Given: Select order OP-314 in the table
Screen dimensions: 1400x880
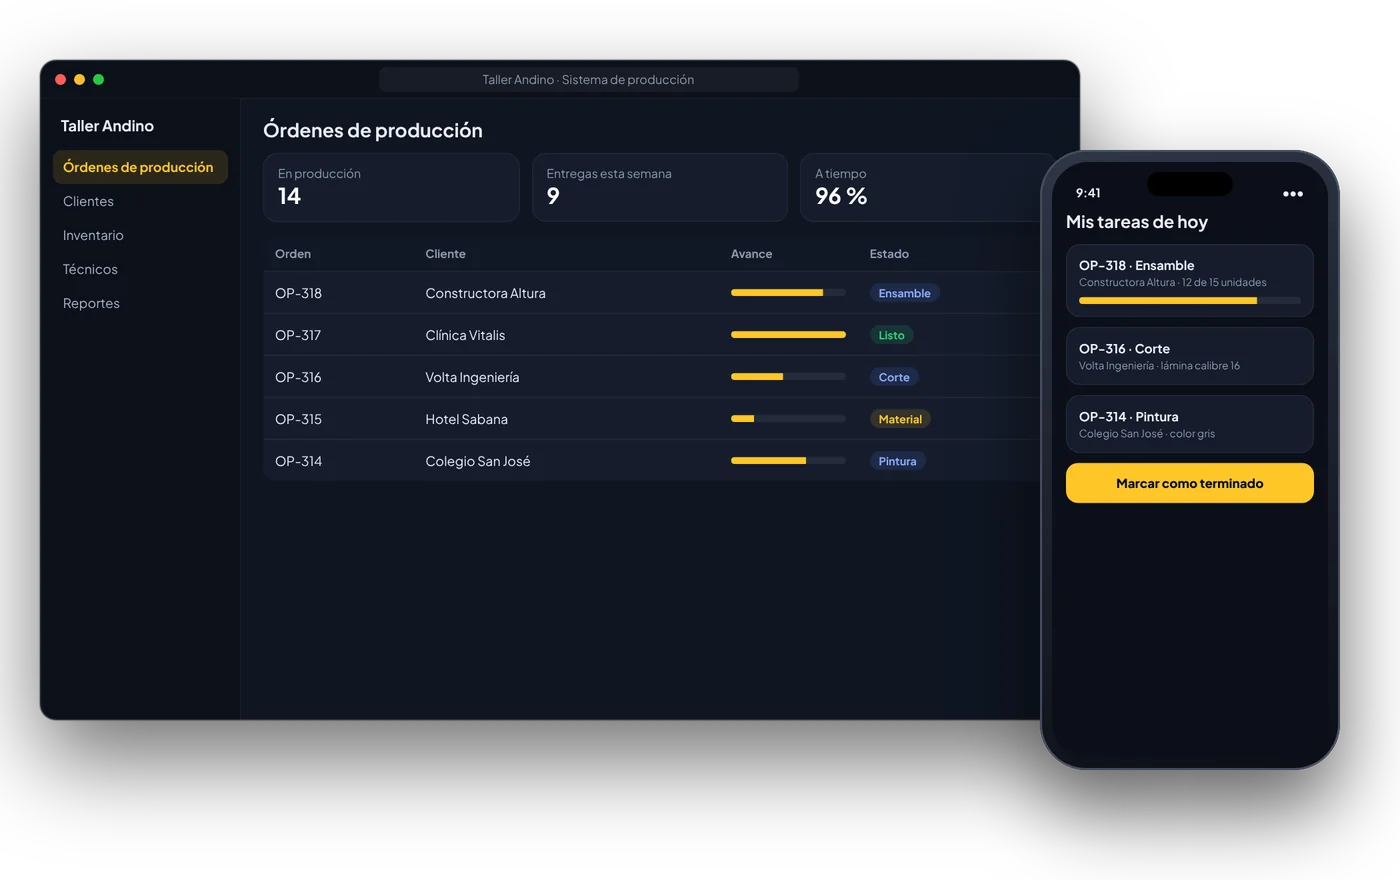Looking at the screenshot, I should point(298,461).
